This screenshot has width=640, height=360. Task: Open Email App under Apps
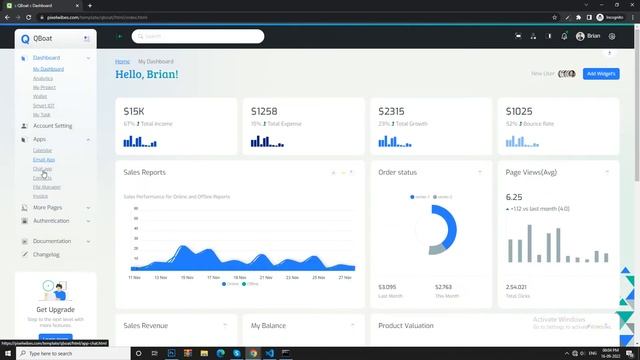coord(44,160)
